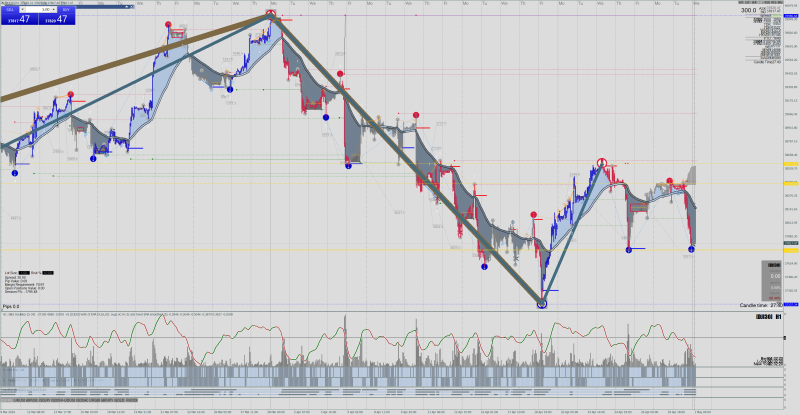Decrease trade volume with the down arrow

22,9
